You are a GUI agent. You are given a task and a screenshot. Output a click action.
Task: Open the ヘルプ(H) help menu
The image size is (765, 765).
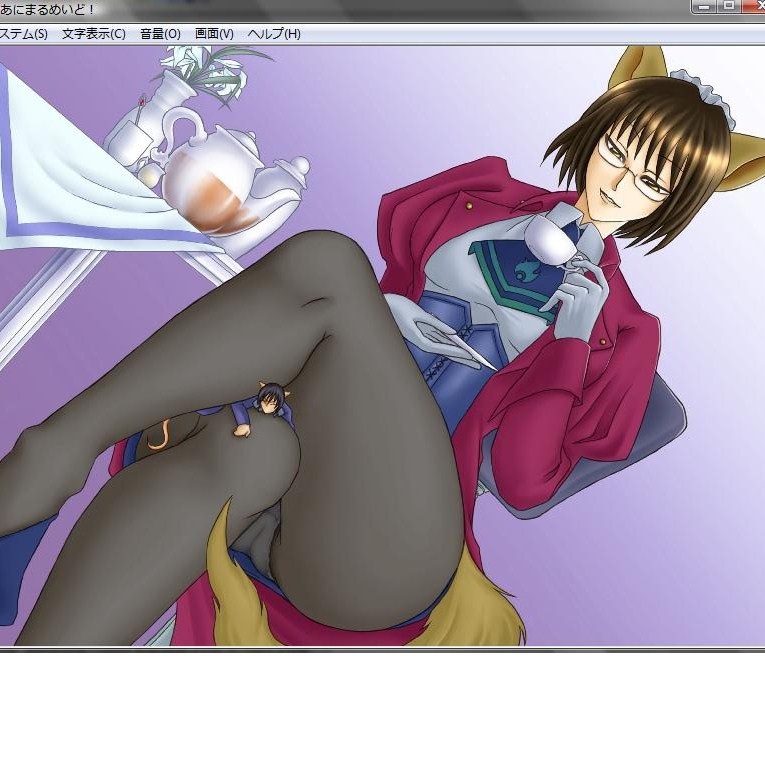pyautogui.click(x=273, y=34)
